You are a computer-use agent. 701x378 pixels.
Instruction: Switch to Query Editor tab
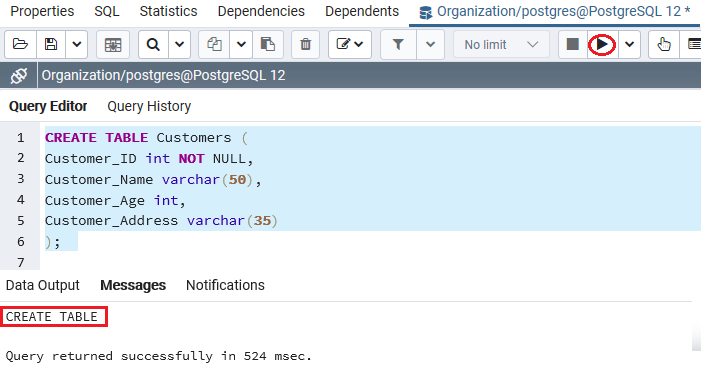(48, 106)
